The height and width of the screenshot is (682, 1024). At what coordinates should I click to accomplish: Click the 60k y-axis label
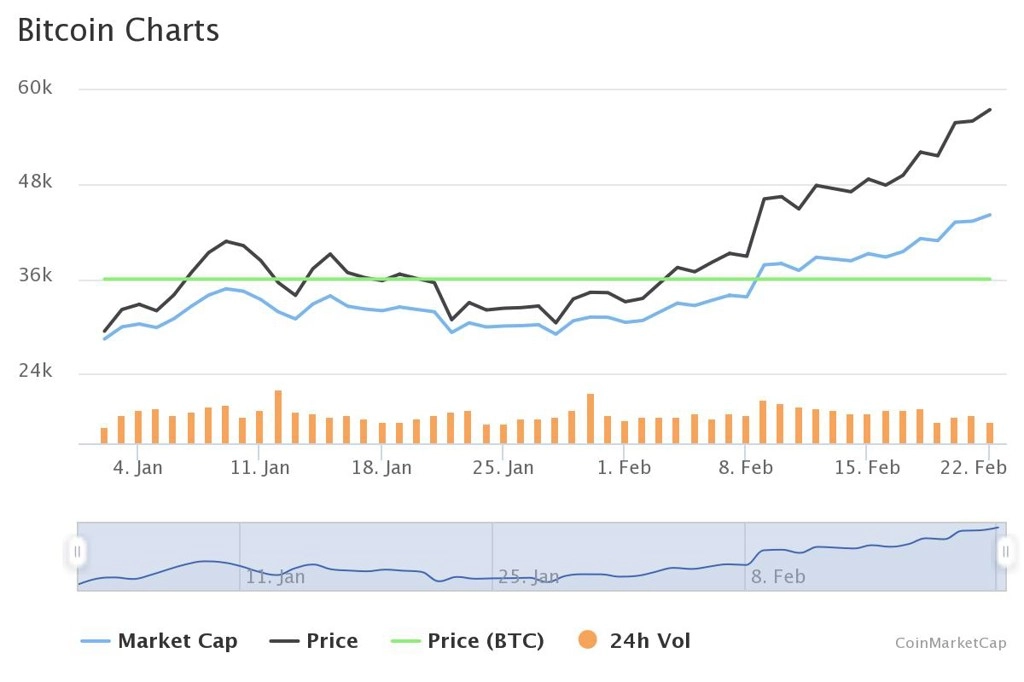(35, 88)
